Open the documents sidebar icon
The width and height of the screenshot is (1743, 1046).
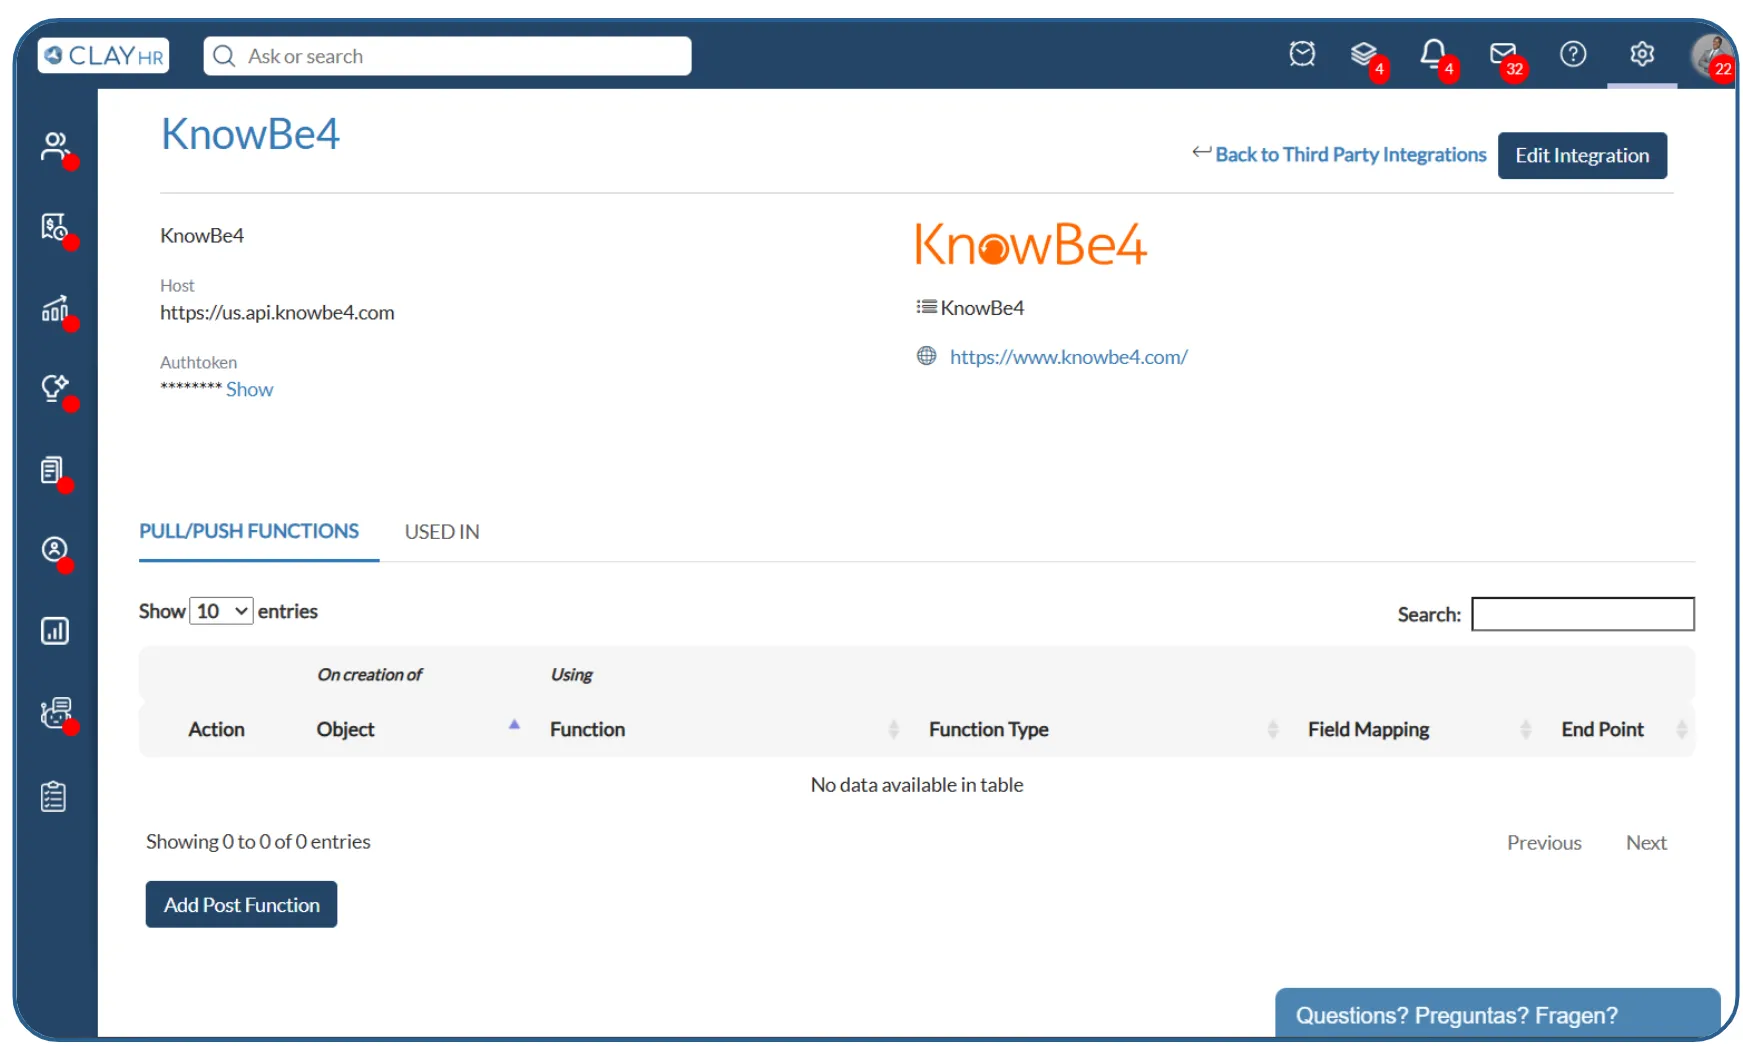[x=52, y=470]
